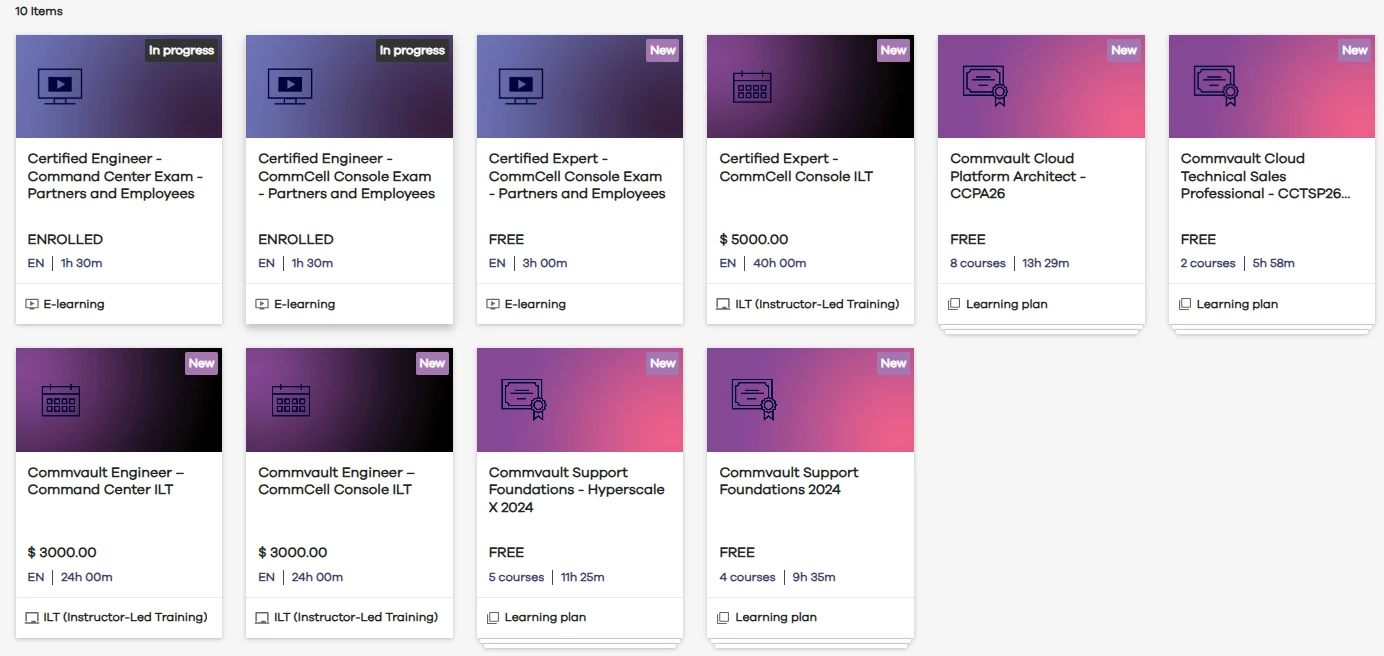Screen dimensions: 1384x656
Task: Click certificate icon on CCTSP26 card
Action: (1216, 86)
